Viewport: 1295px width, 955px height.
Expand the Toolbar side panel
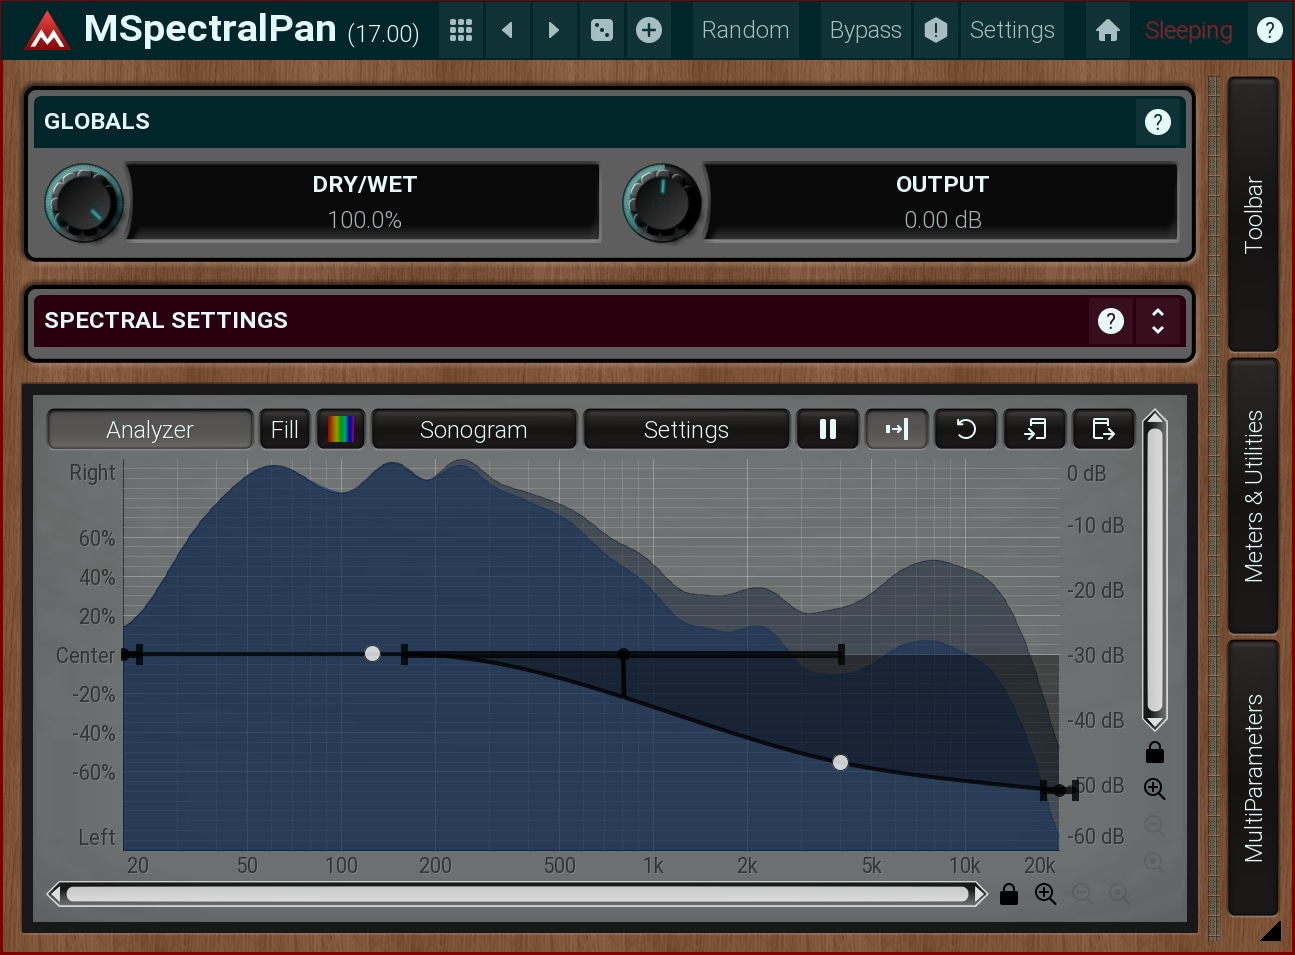point(1253,214)
